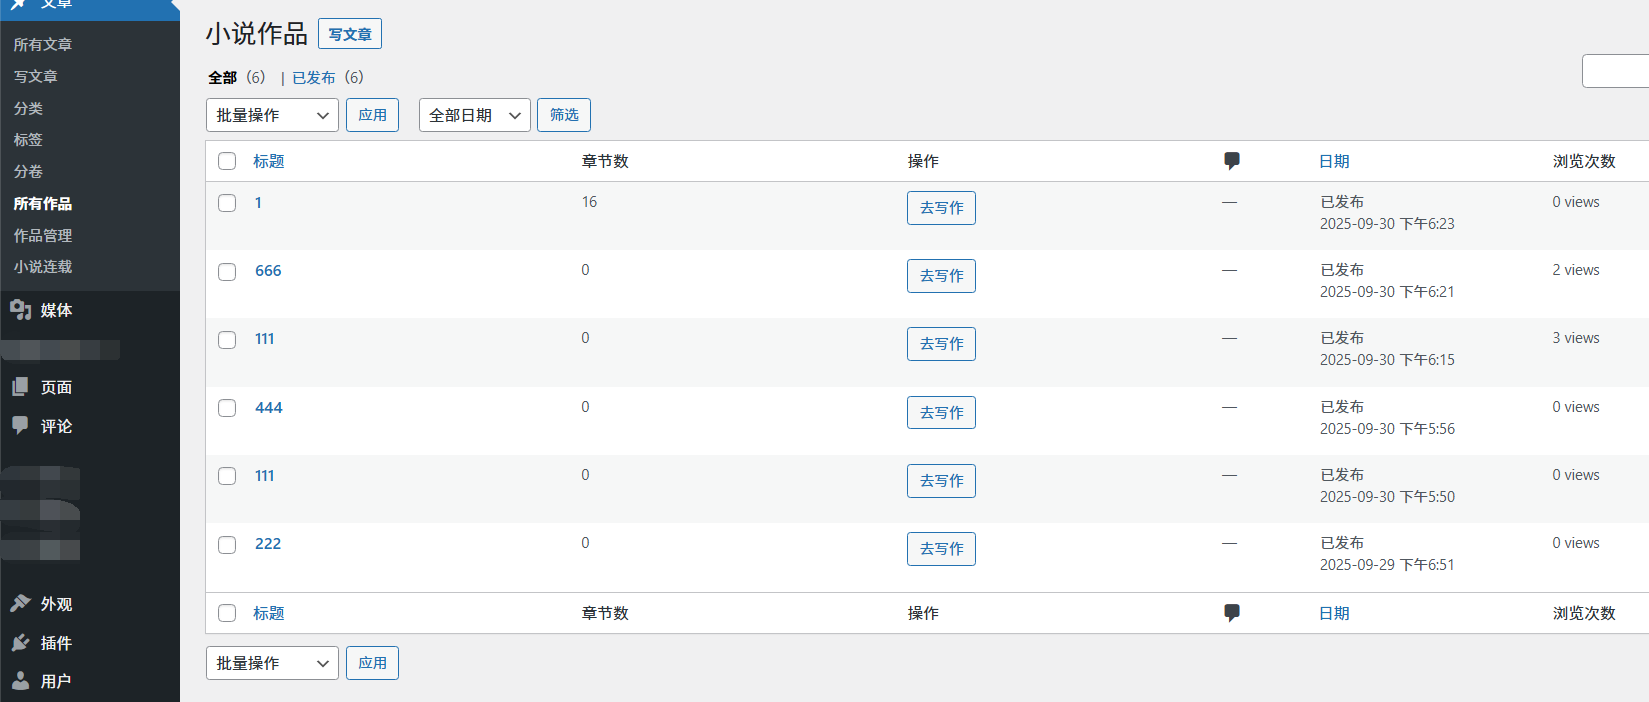Viewport: 1649px width, 702px height.
Task: Check the select-all box in table header
Action: [x=227, y=161]
